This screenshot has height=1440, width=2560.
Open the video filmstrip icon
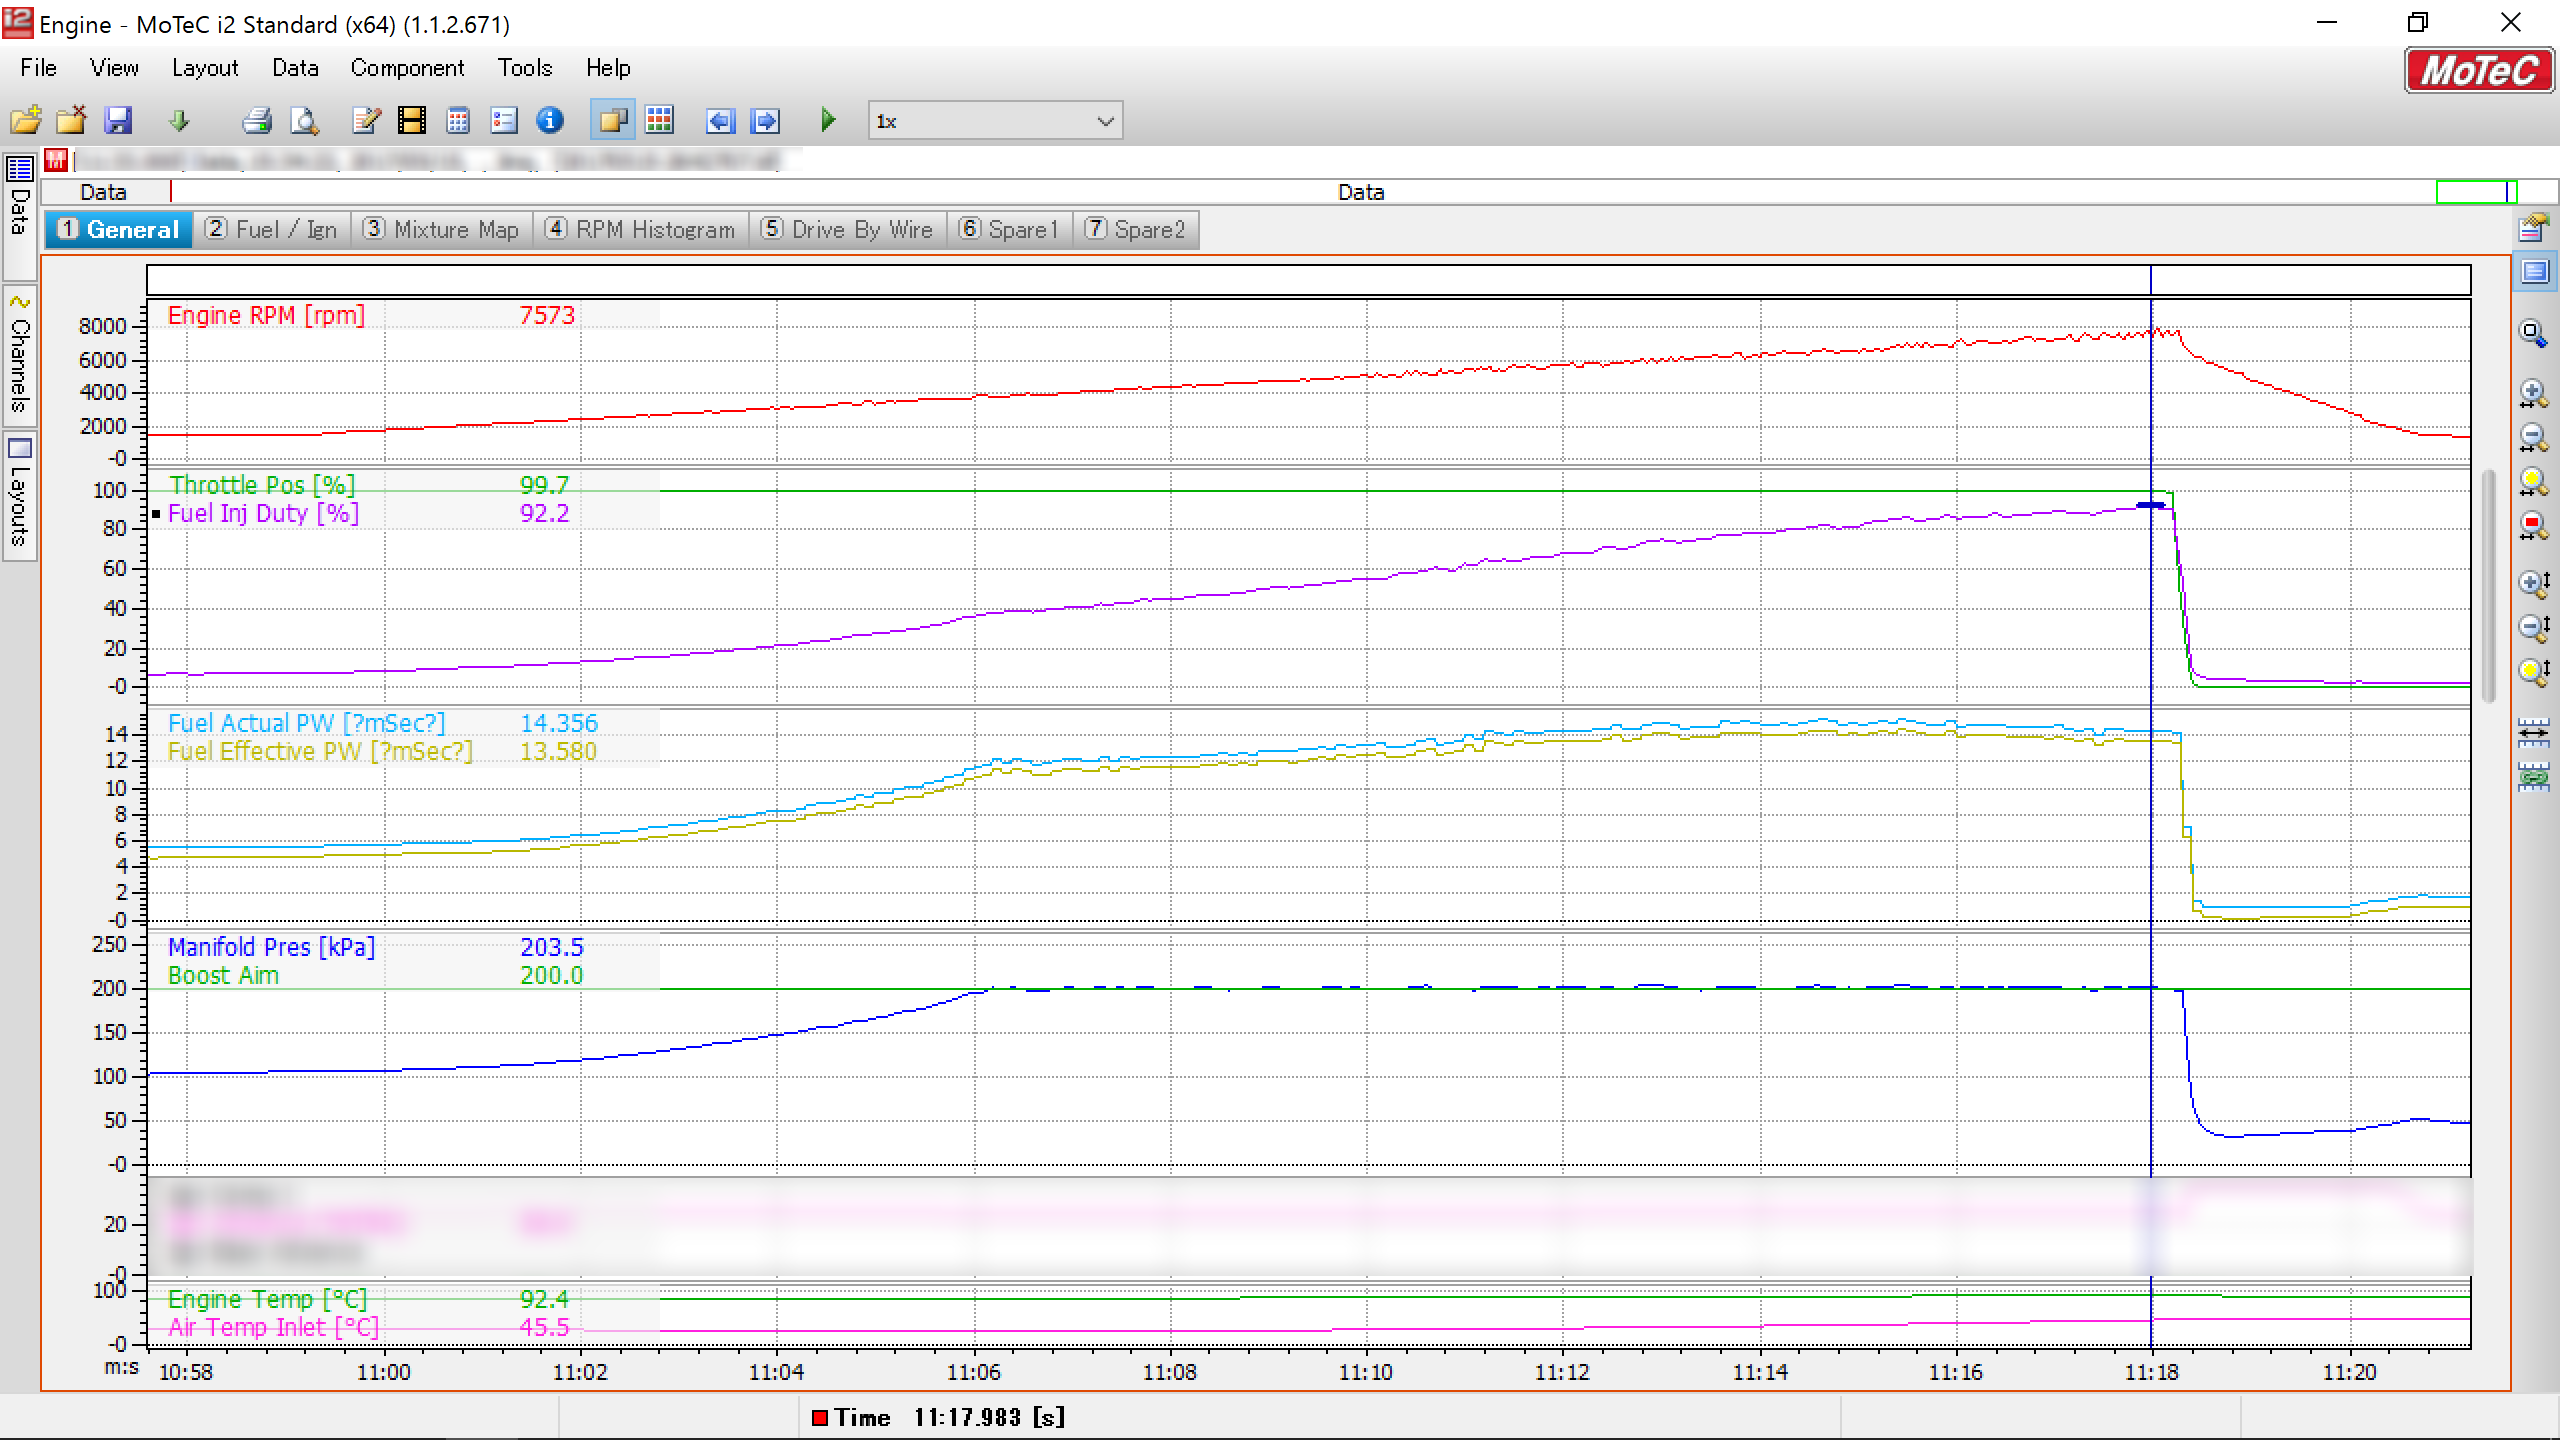coord(411,121)
